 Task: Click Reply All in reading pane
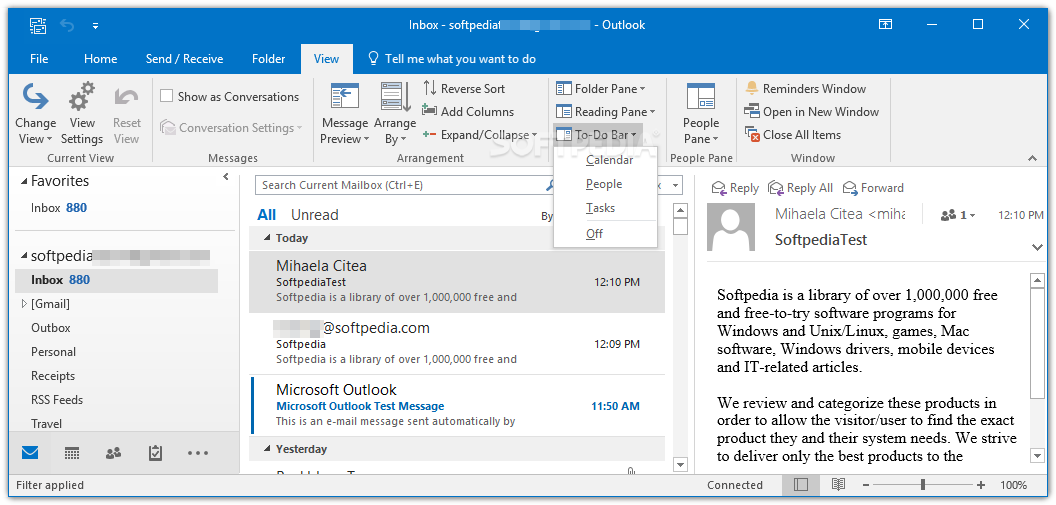click(801, 188)
